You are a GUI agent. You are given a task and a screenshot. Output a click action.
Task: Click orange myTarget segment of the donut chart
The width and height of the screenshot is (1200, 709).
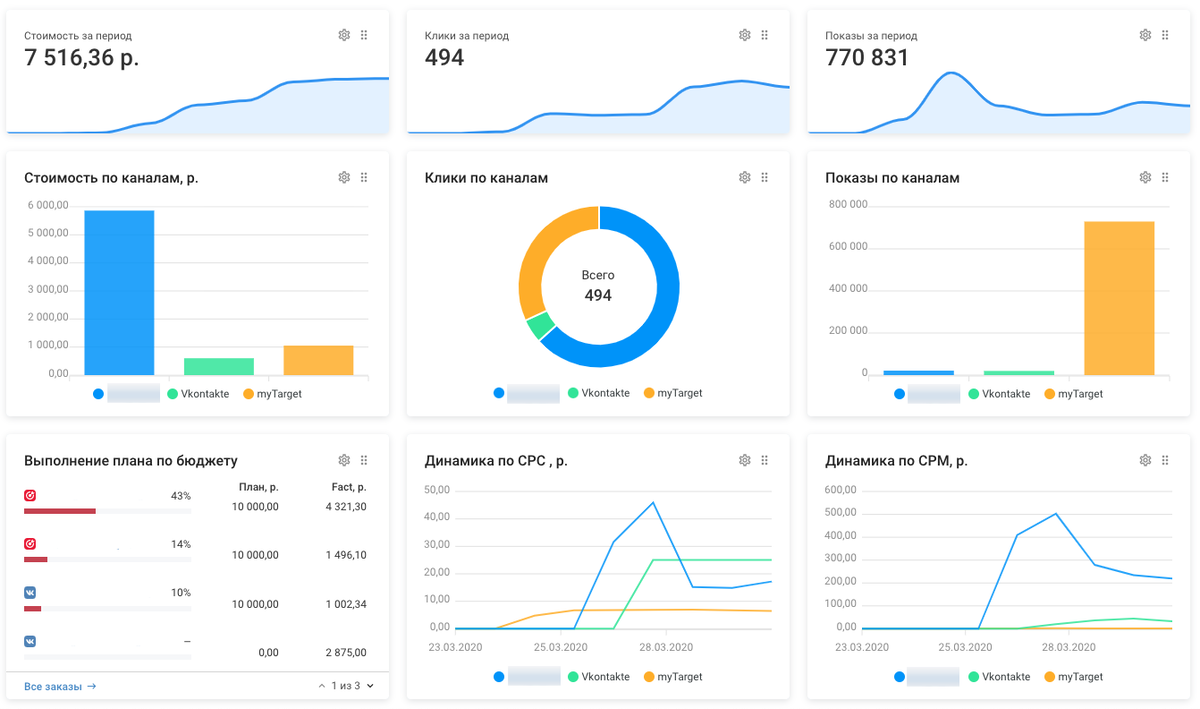click(537, 258)
